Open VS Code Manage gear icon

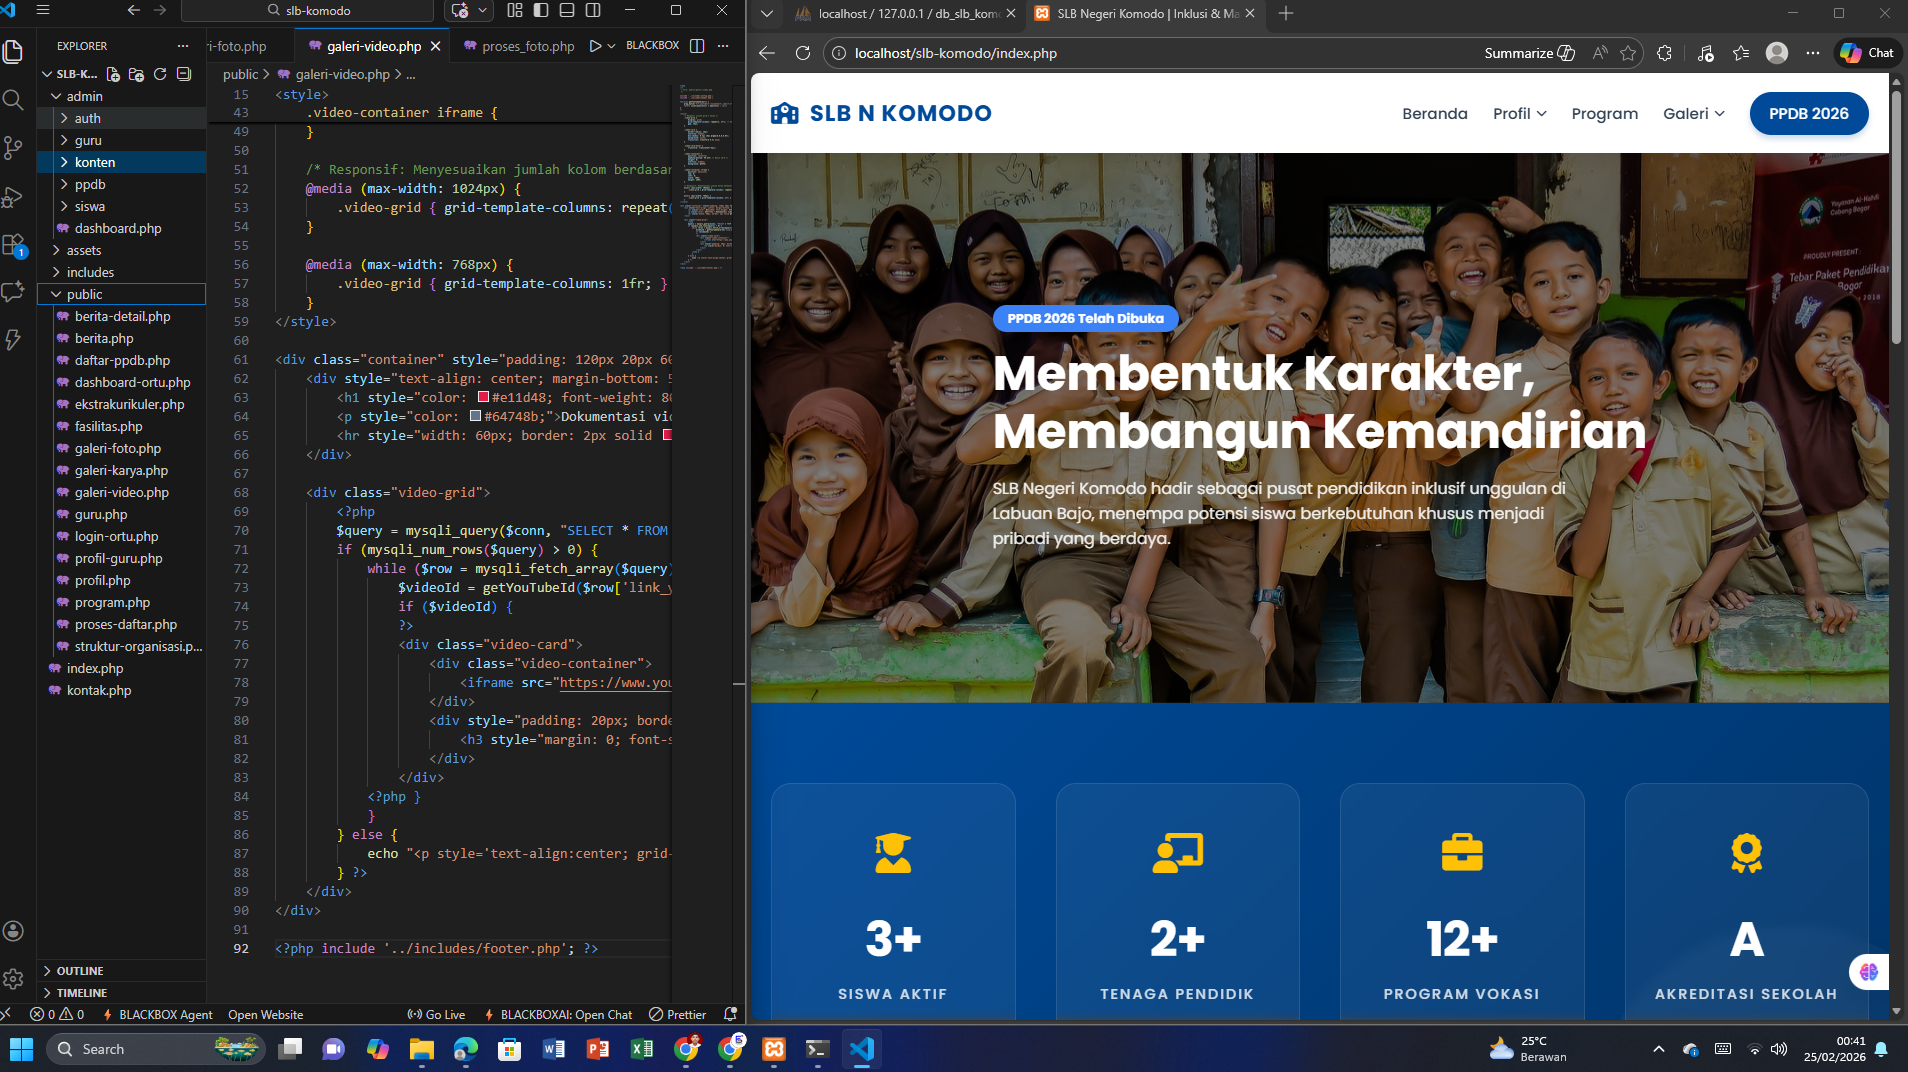(x=13, y=978)
